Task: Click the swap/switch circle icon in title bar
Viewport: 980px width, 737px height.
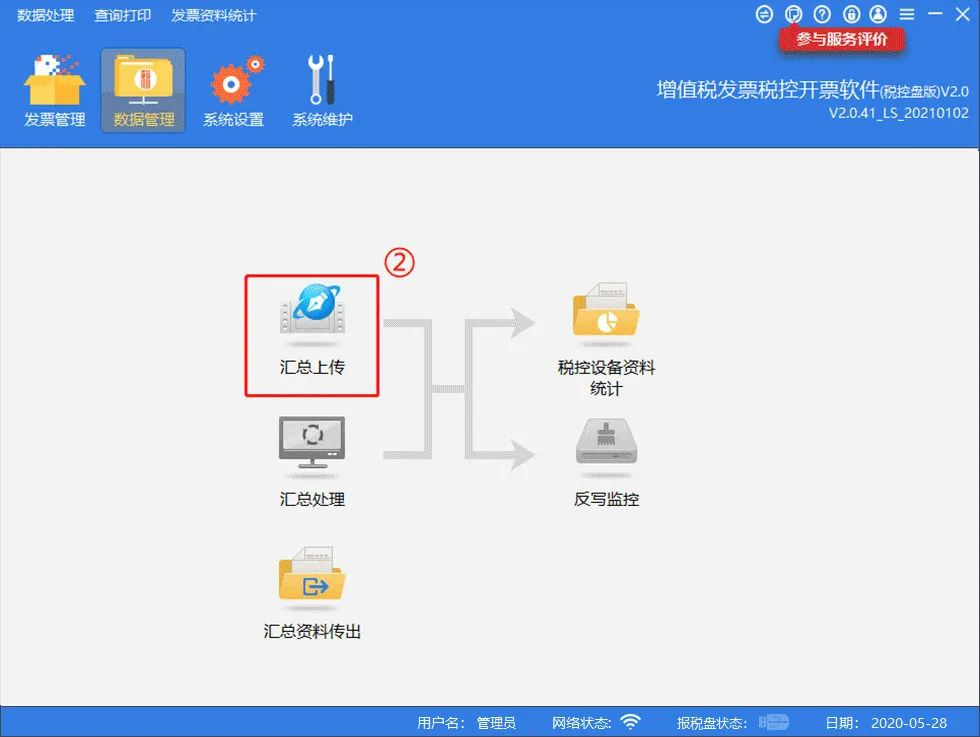Action: pos(764,14)
